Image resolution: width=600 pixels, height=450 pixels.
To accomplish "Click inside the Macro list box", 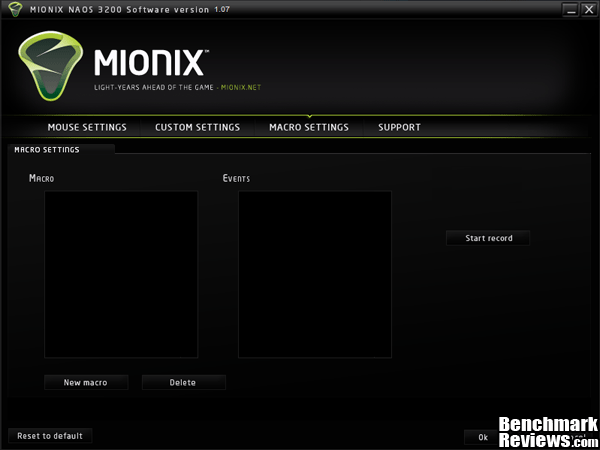I will (x=121, y=274).
